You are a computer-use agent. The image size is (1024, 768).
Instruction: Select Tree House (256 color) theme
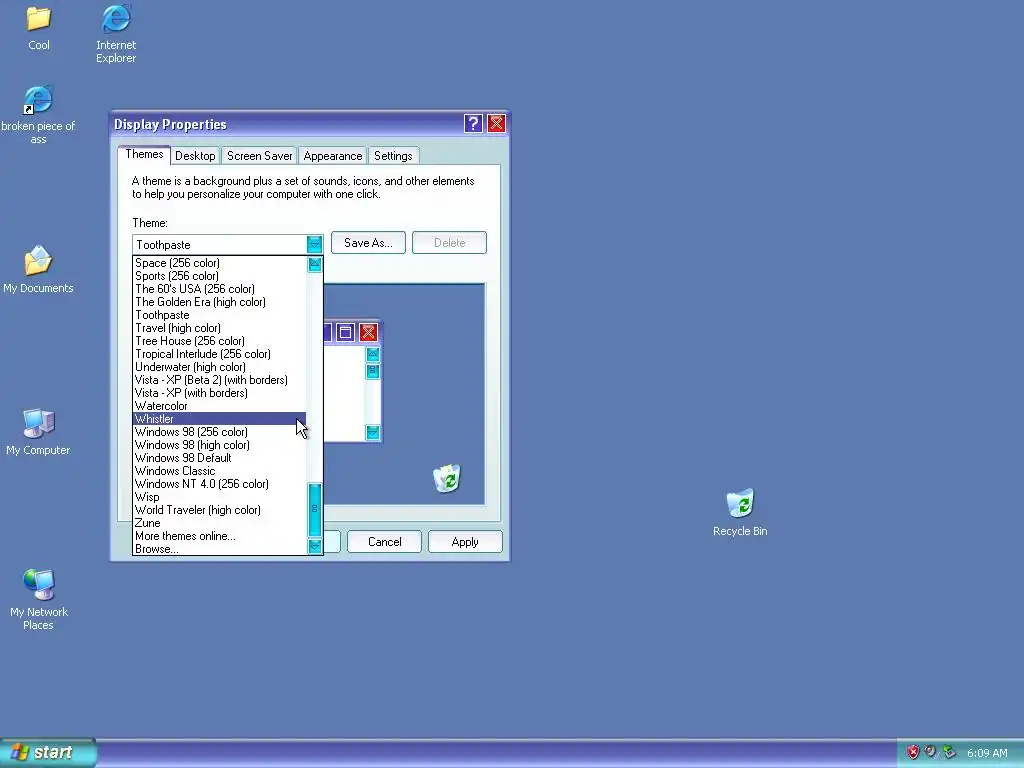pos(219,342)
